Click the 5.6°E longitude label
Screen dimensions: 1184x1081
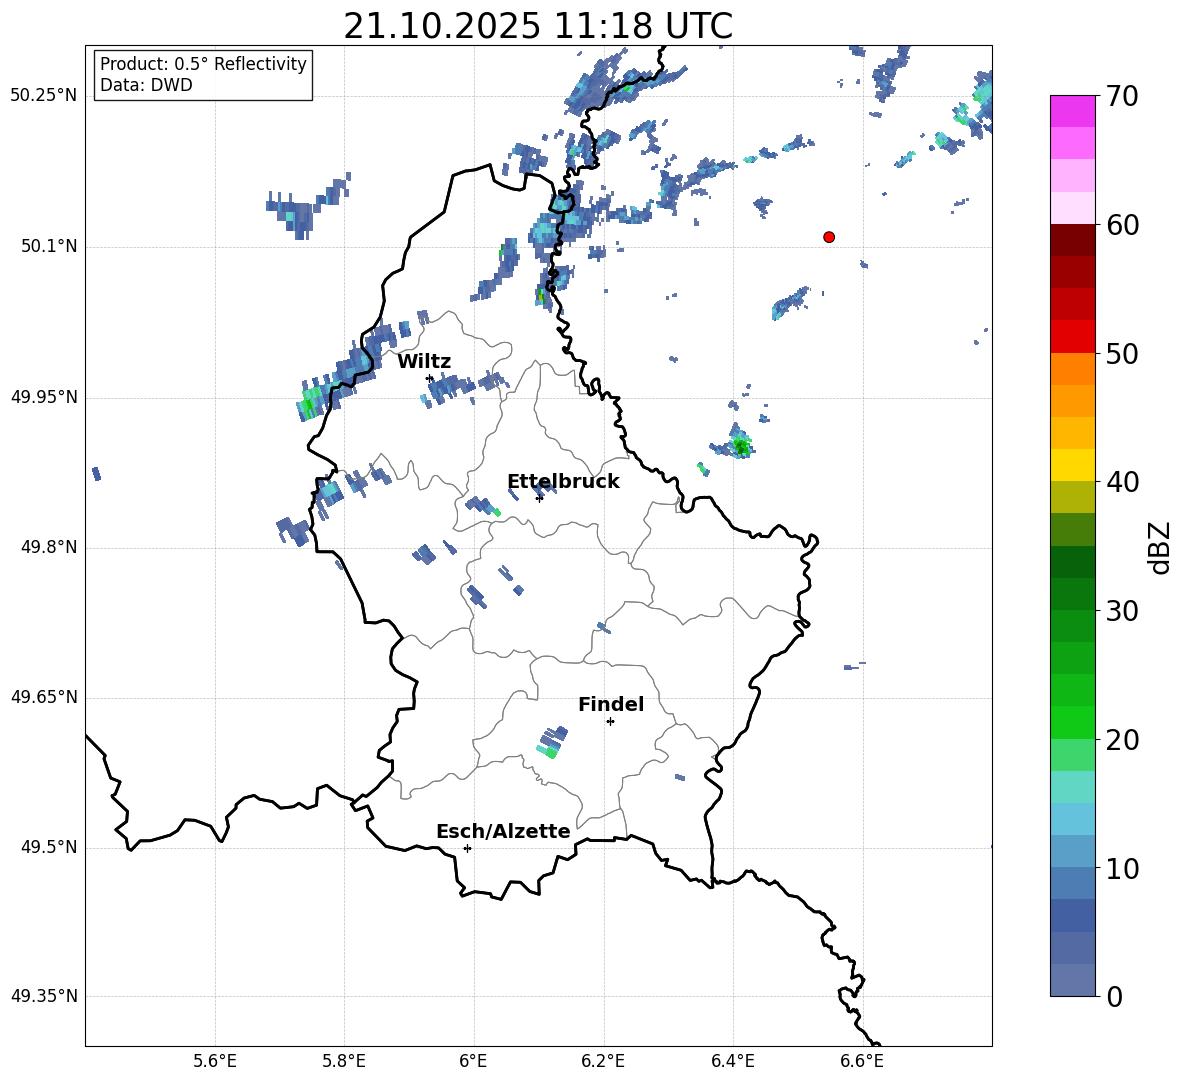(x=215, y=1061)
